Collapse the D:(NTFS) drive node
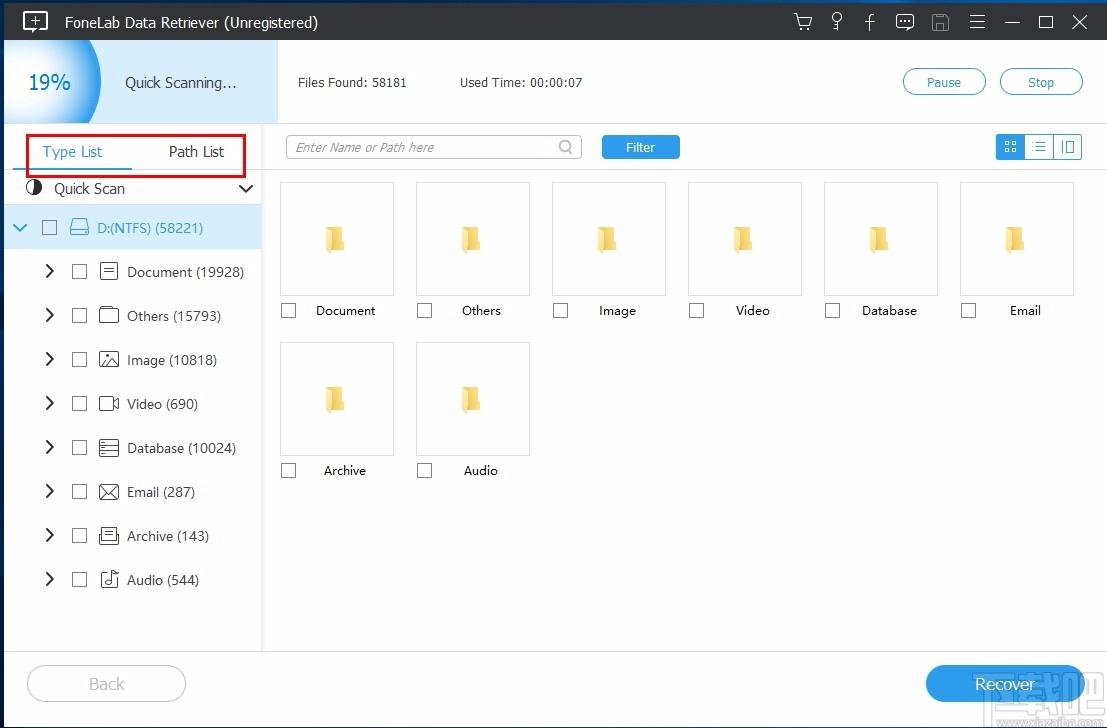This screenshot has height=728, width=1107. point(20,227)
